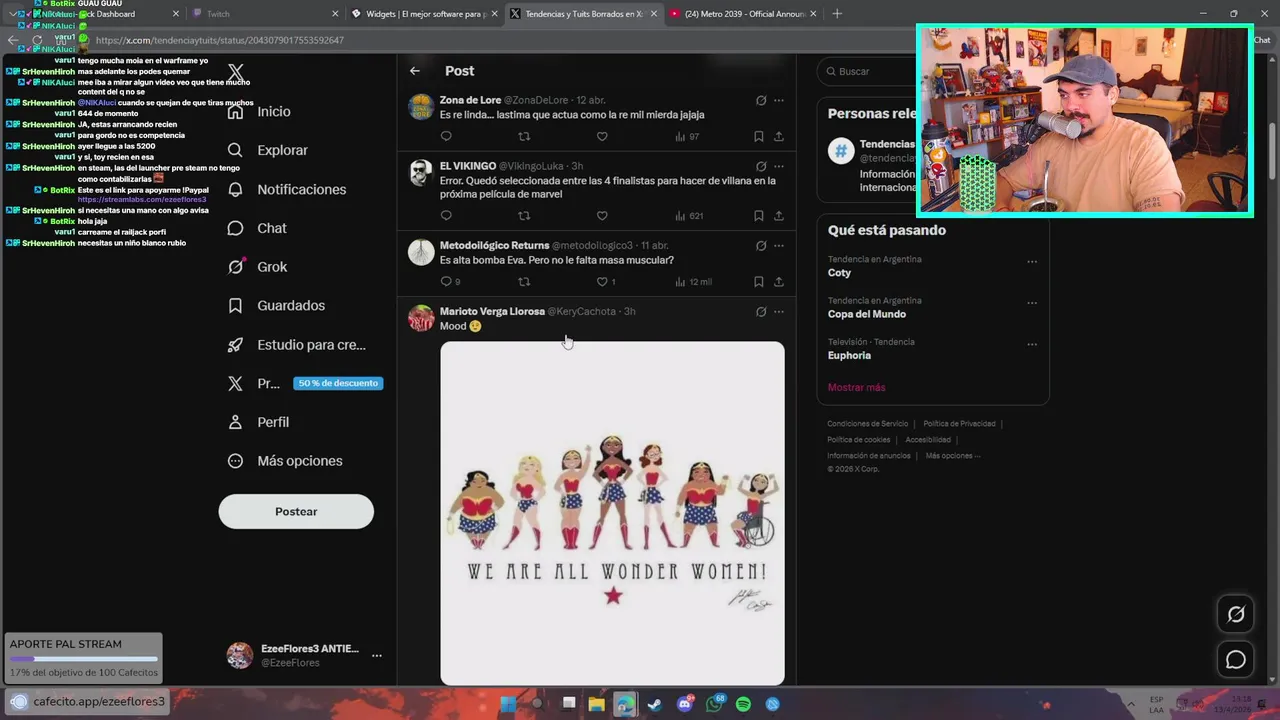Expand Más opciones in sidebar
This screenshot has width=1280, height=720.
click(285, 461)
